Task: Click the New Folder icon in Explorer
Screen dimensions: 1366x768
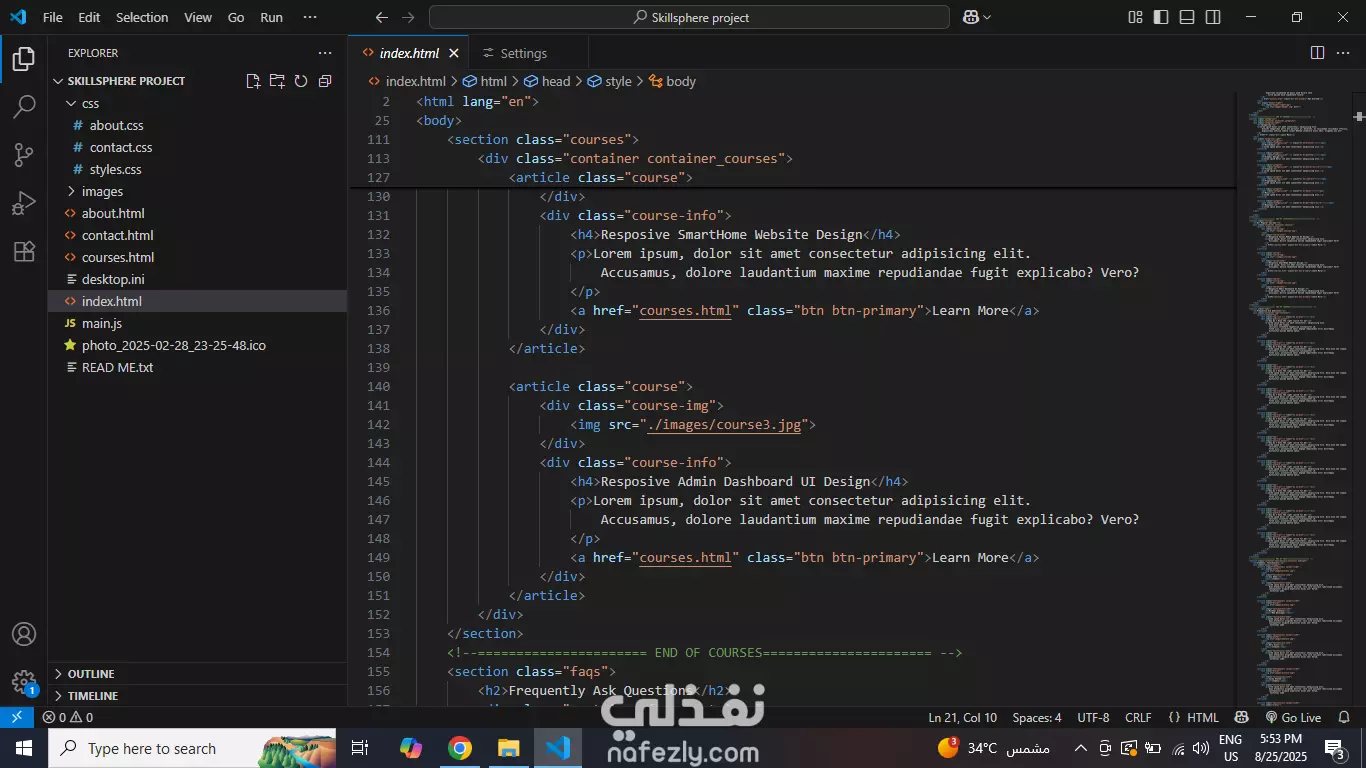Action: tap(277, 81)
